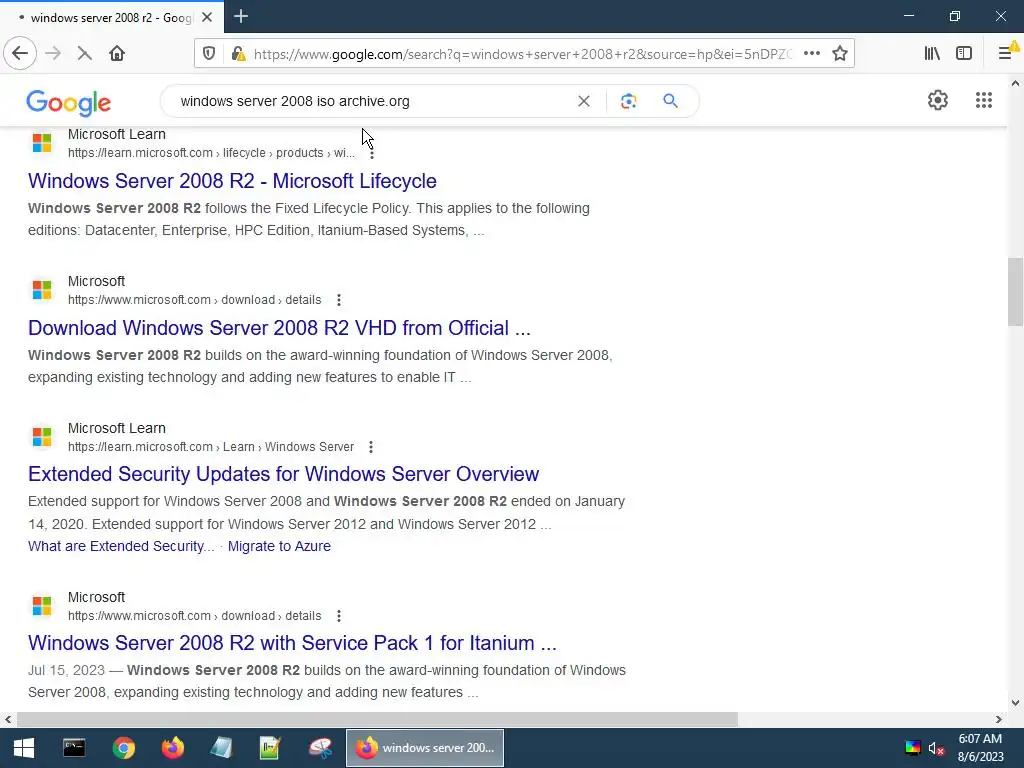Open the paint app icon in the taskbar
1024x768 pixels.
coord(321,748)
